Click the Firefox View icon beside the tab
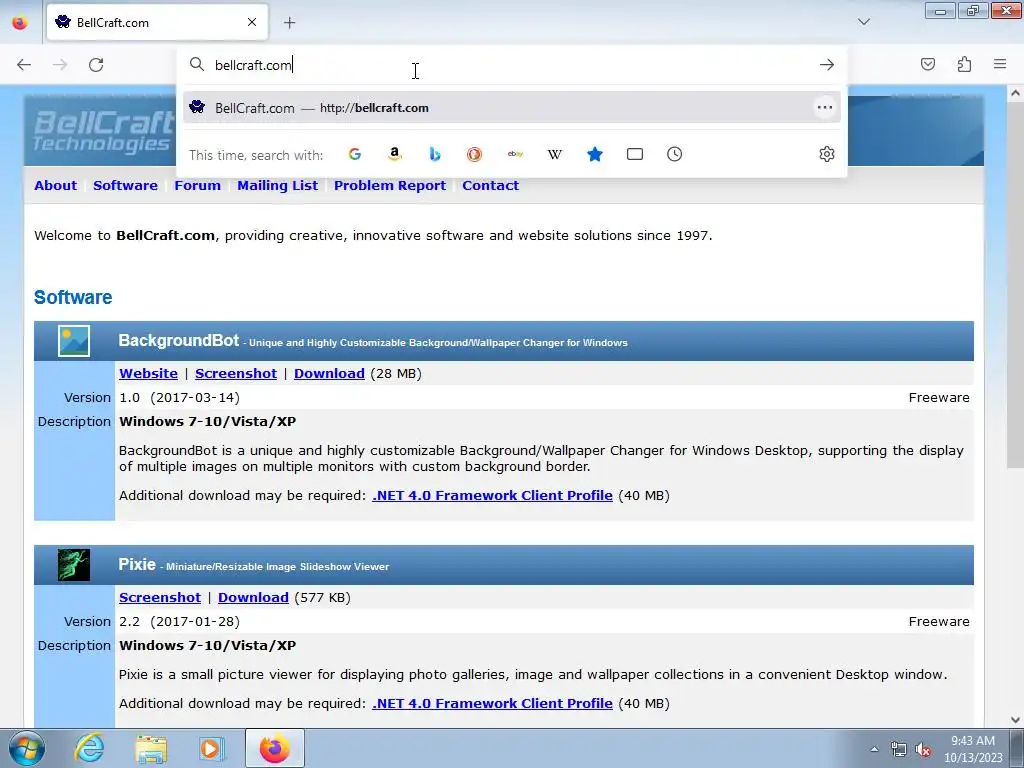The width and height of the screenshot is (1024, 768). coord(20,22)
